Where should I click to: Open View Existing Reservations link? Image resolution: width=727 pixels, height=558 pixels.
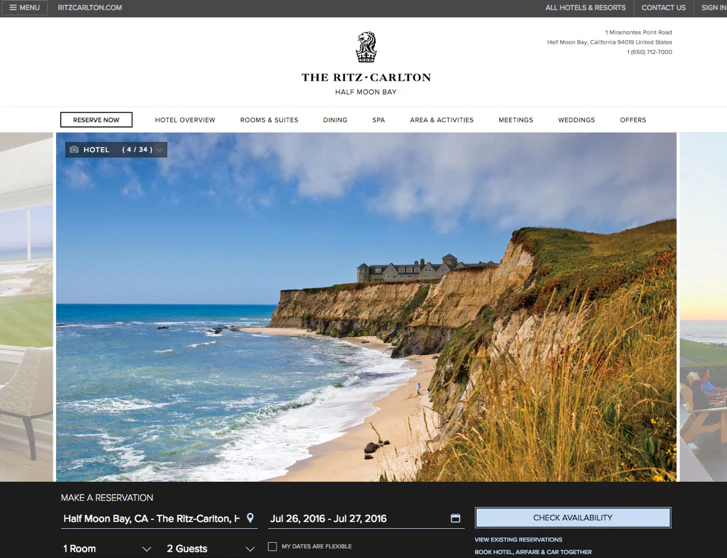(x=518, y=539)
